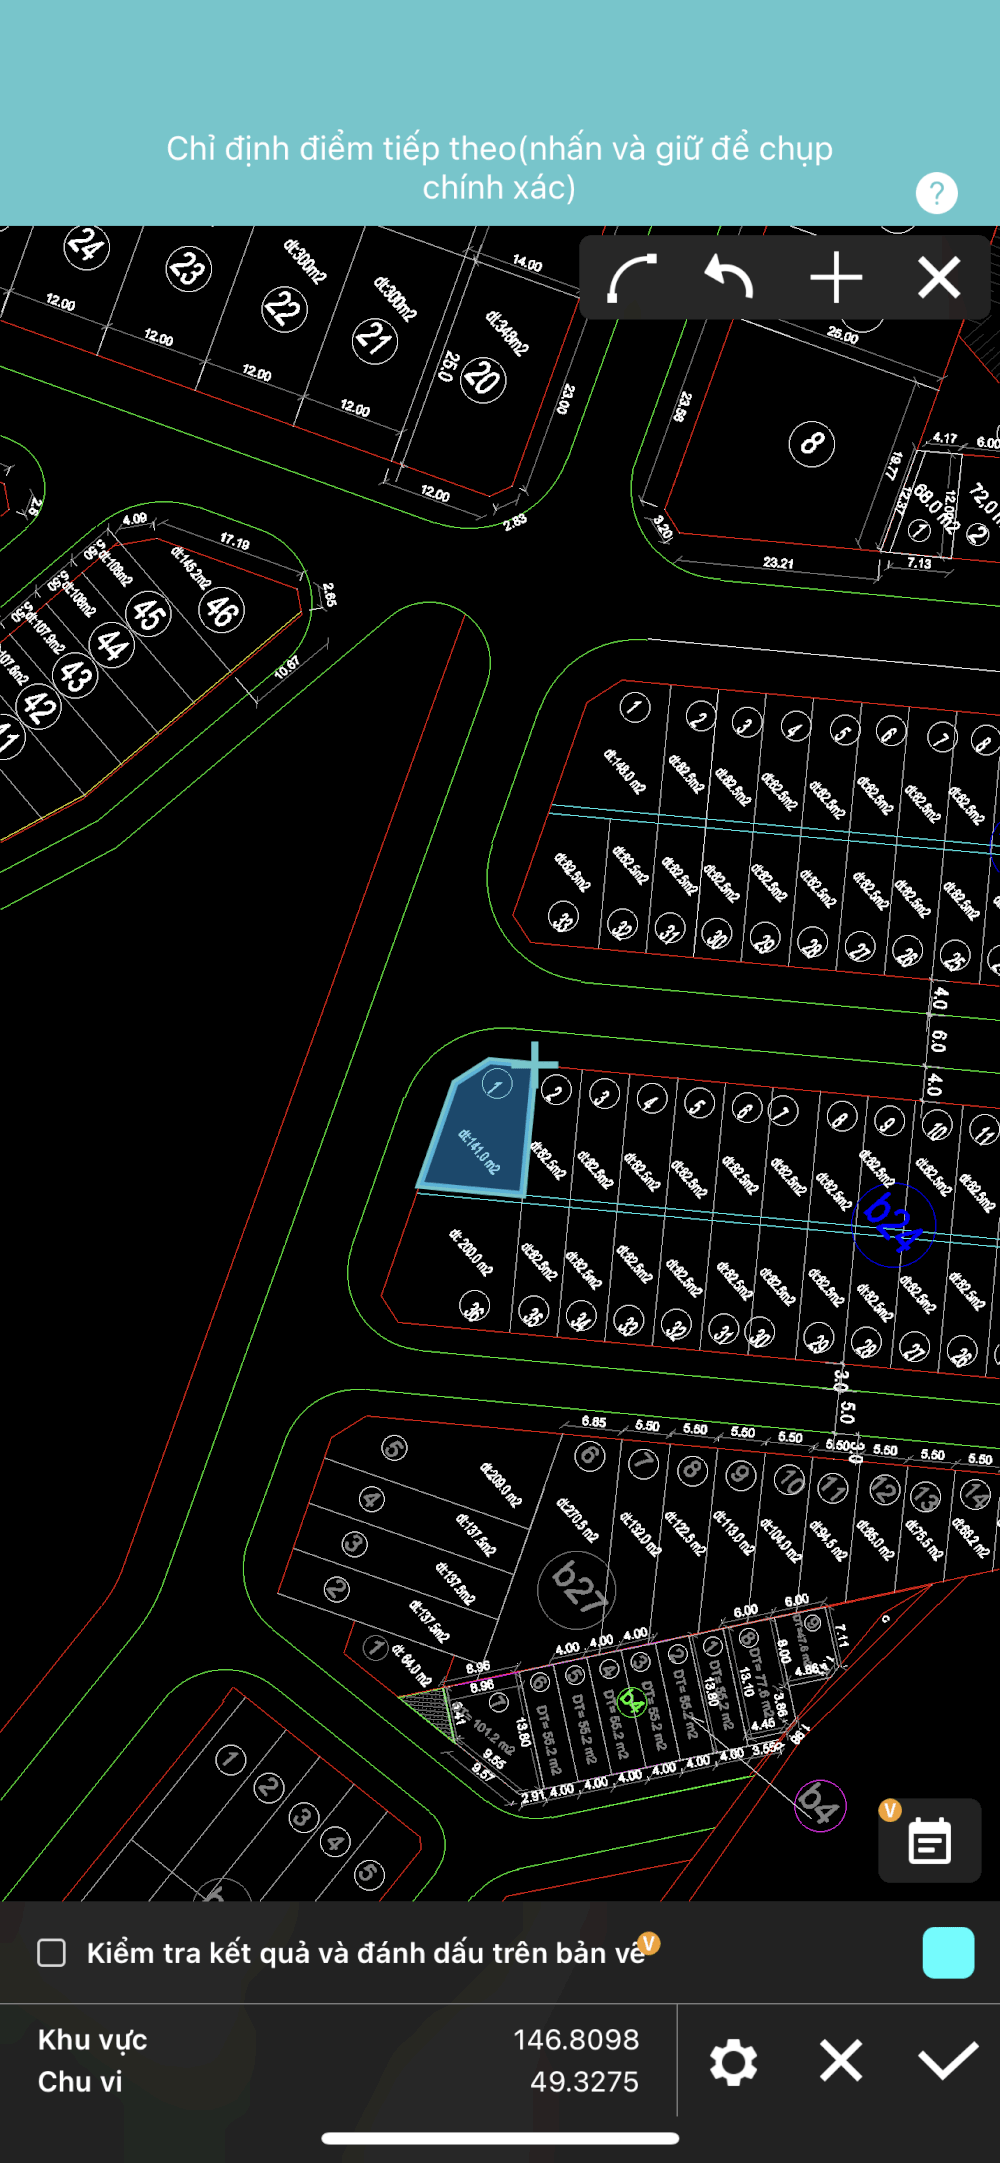
Task: Close the floating measure toolbar
Action: point(939,278)
